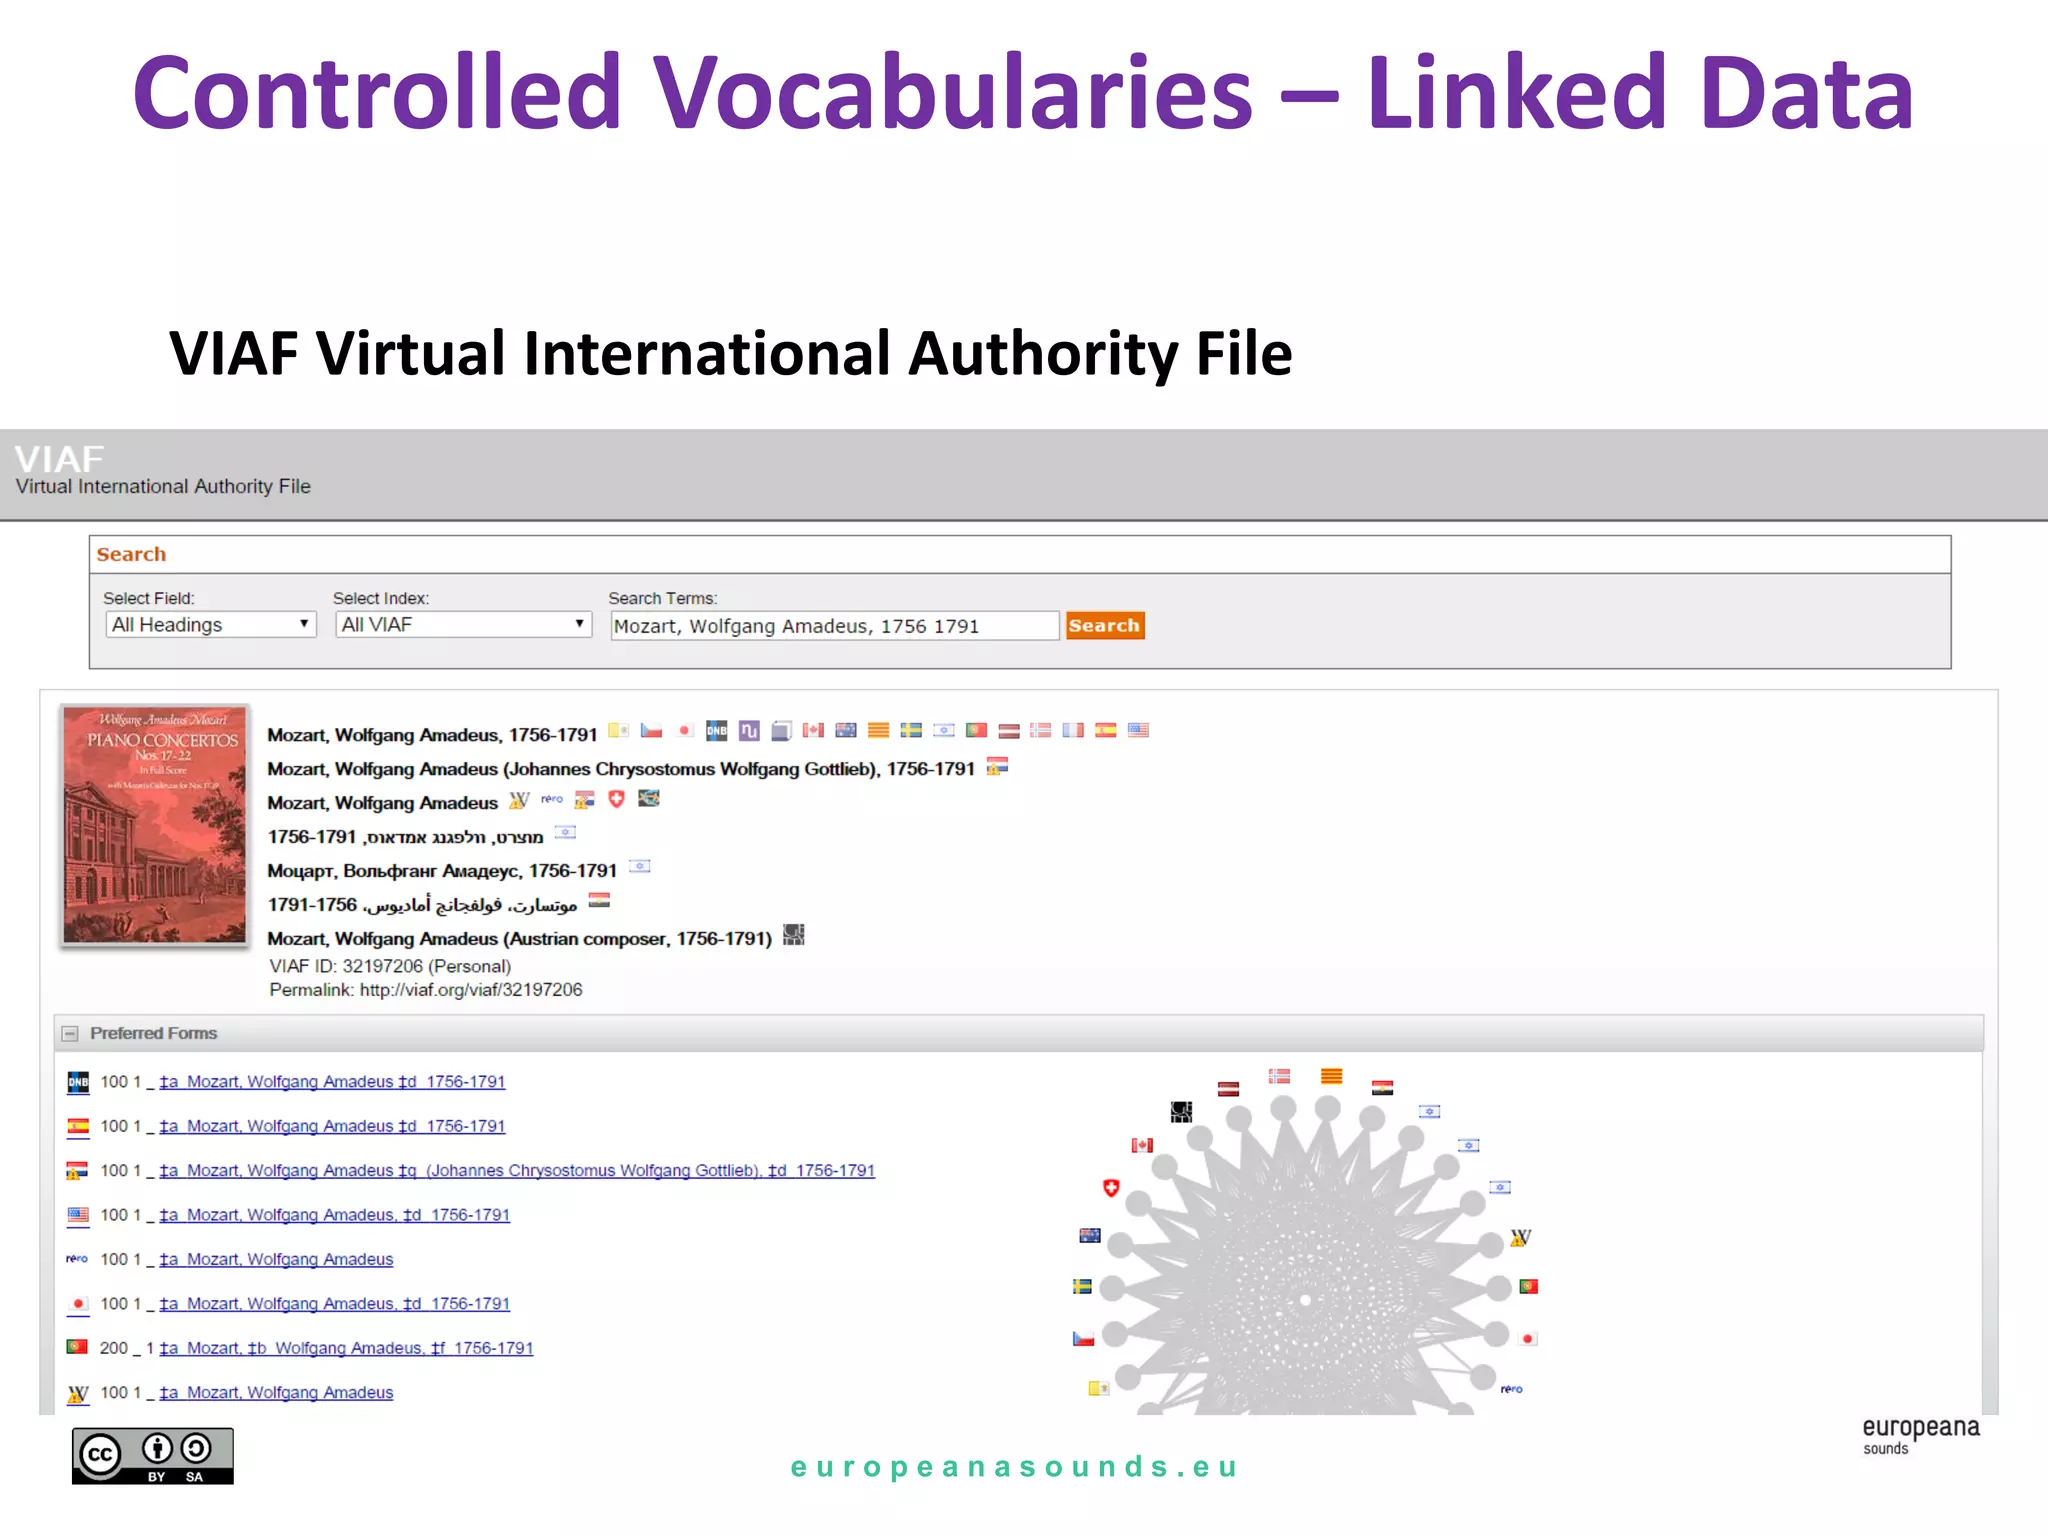Click the DNB icon in the Preferred Forms list

tap(78, 1082)
